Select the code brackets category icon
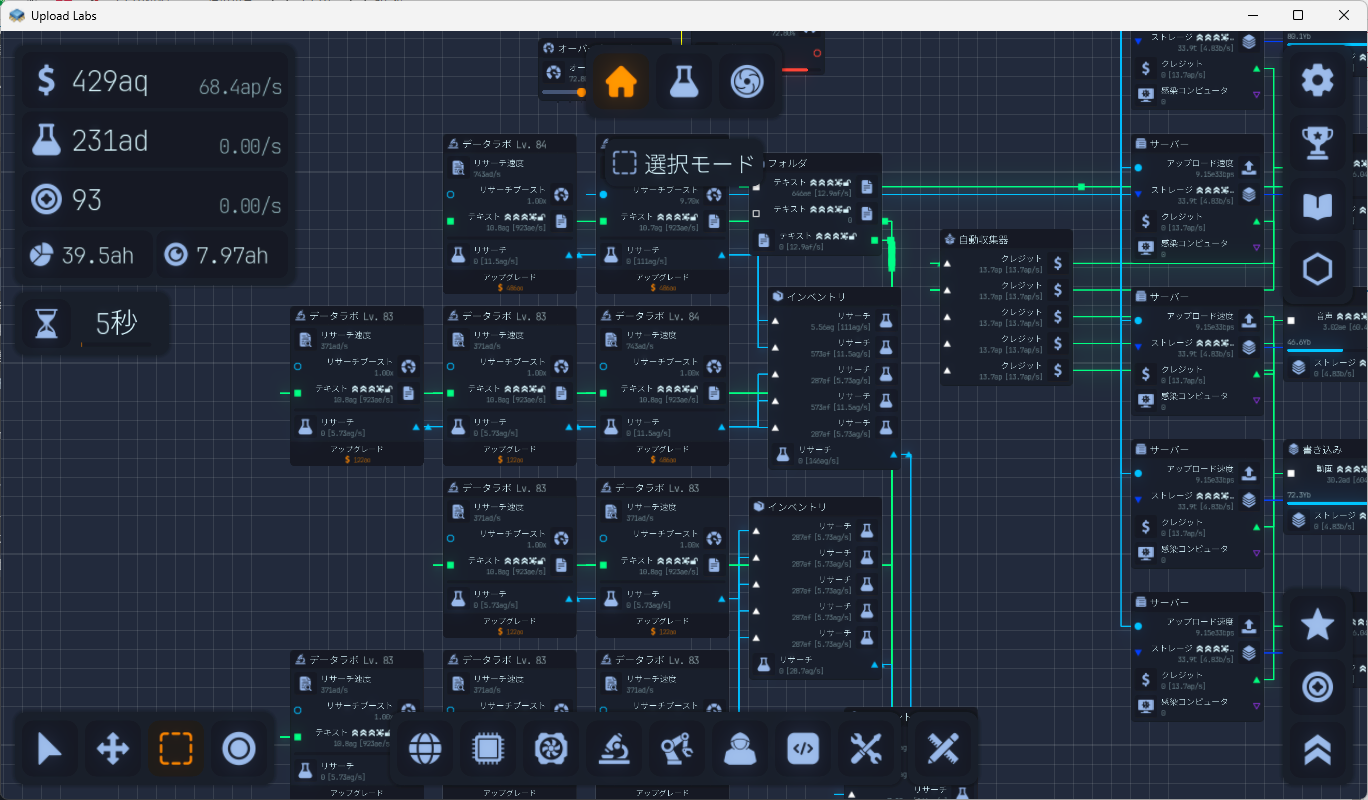The width and height of the screenshot is (1368, 800). (x=803, y=749)
